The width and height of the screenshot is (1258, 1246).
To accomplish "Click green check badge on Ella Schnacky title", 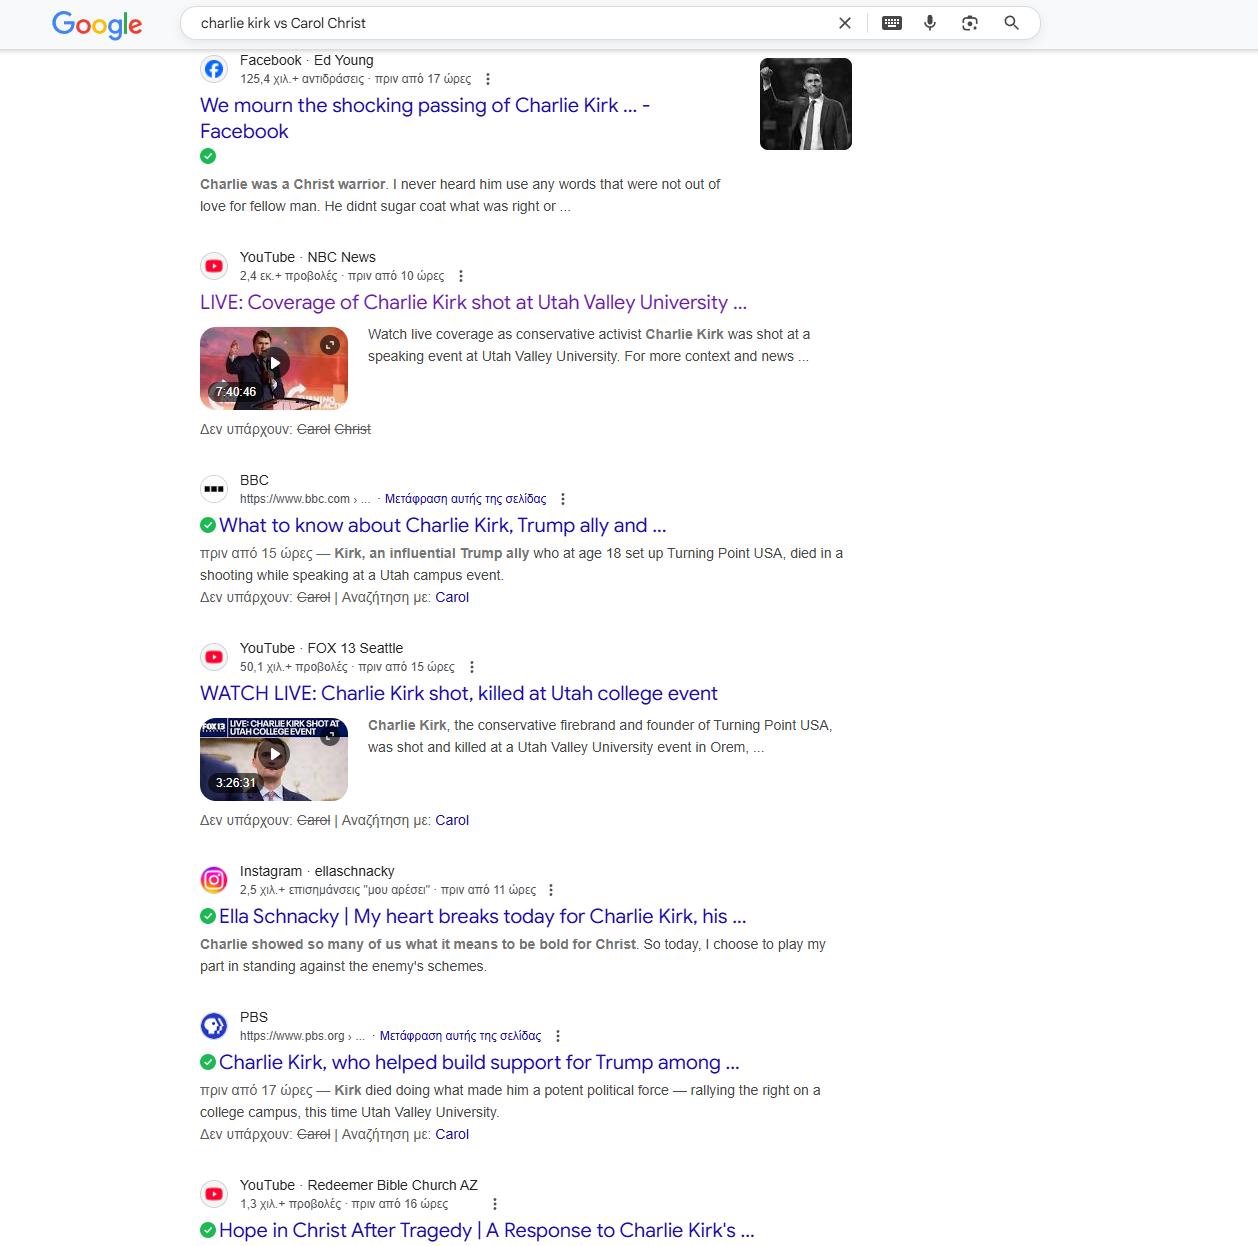I will point(208,916).
